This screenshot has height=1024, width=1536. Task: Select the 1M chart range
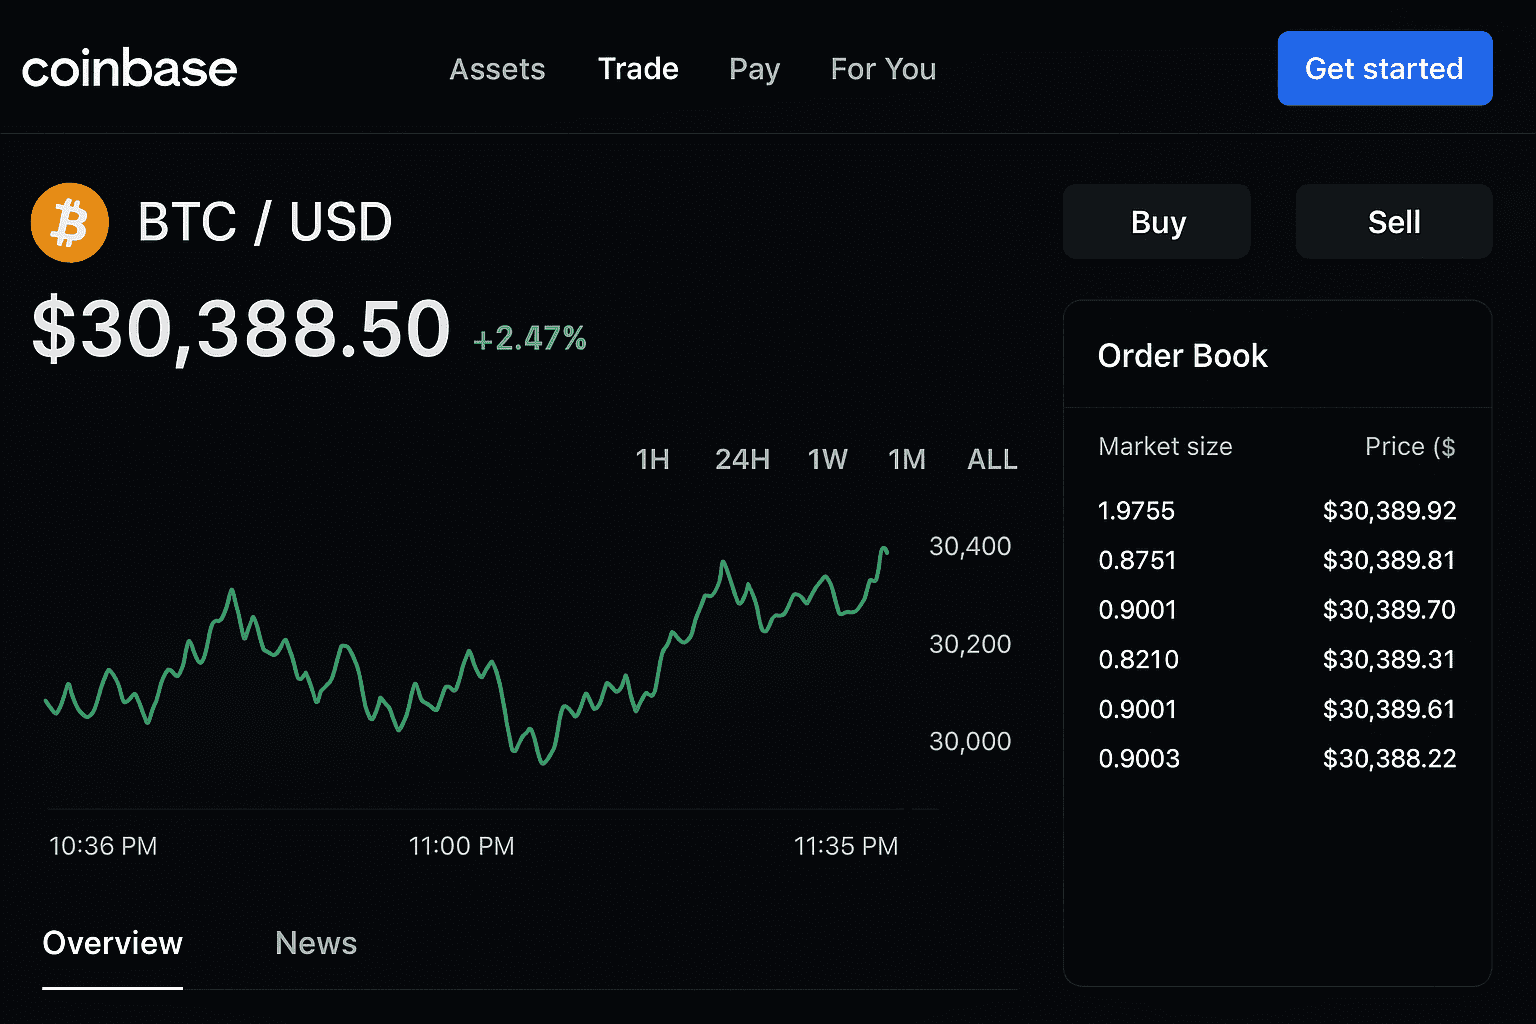(x=906, y=459)
